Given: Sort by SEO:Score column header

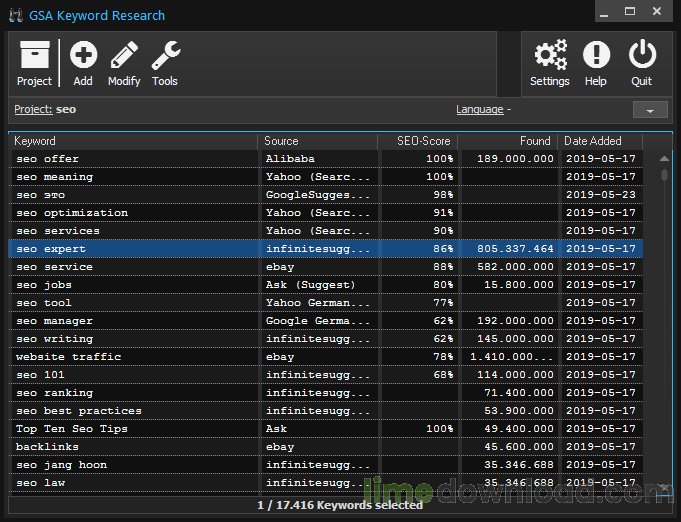Looking at the screenshot, I should [x=418, y=141].
